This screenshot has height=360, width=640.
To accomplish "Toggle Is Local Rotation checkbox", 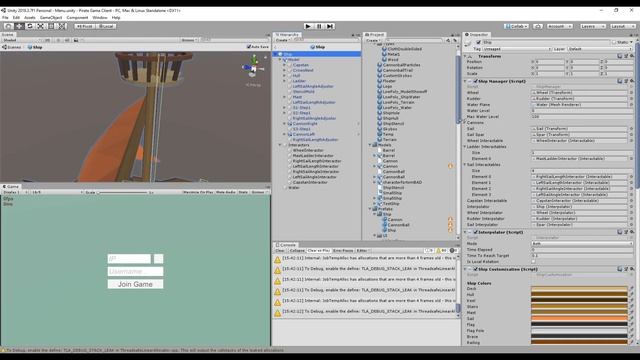I will (x=533, y=262).
